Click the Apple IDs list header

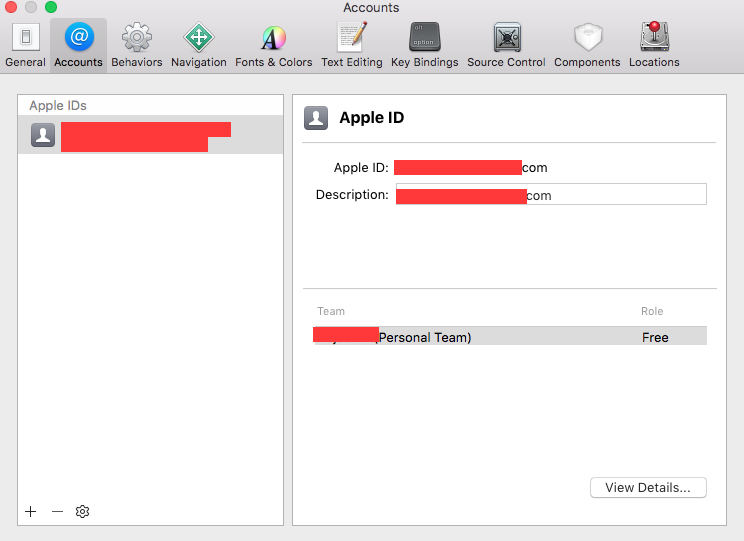click(x=58, y=105)
